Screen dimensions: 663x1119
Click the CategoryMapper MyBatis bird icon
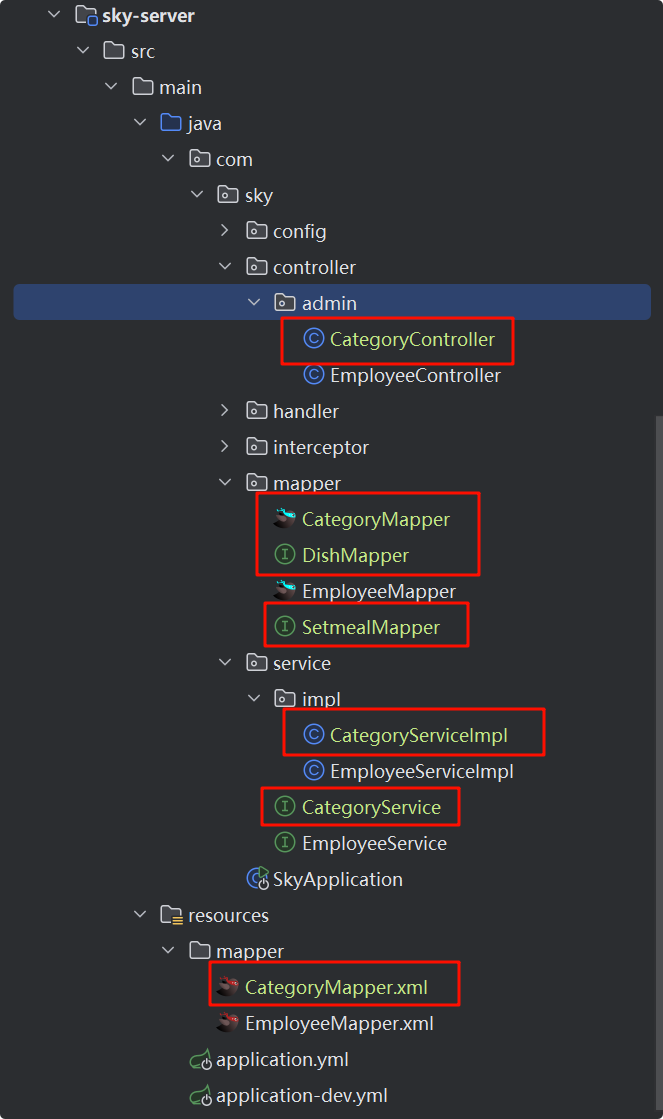pyautogui.click(x=285, y=519)
